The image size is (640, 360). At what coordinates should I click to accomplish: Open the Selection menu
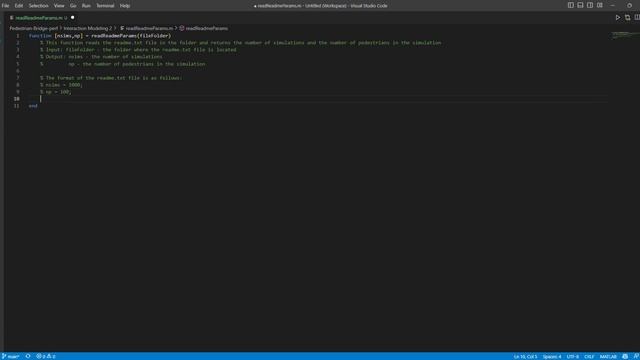point(38,6)
